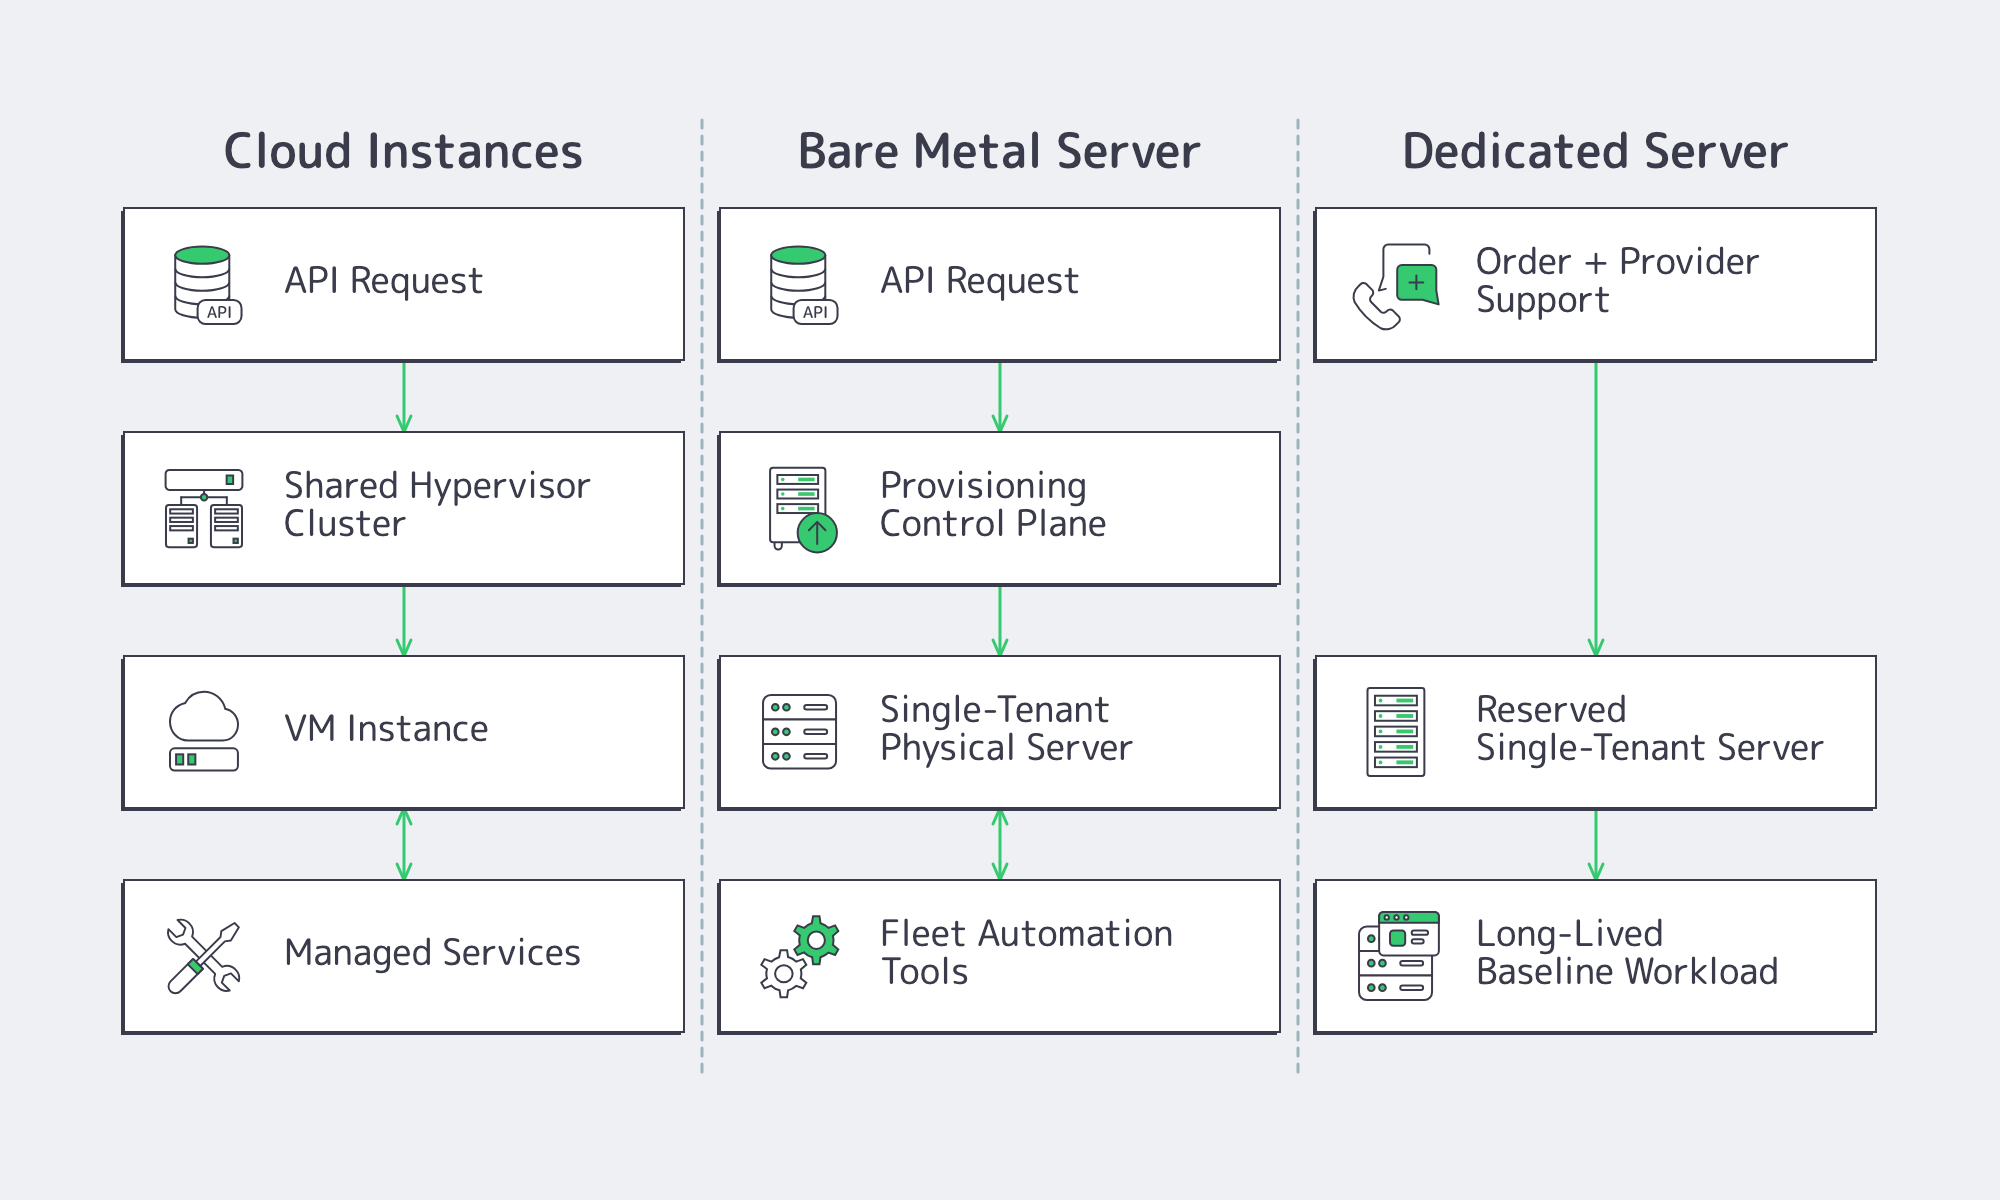Click the green arrow below Reserved Single-Tenant Server
This screenshot has width=2000, height=1200.
pos(1594,845)
